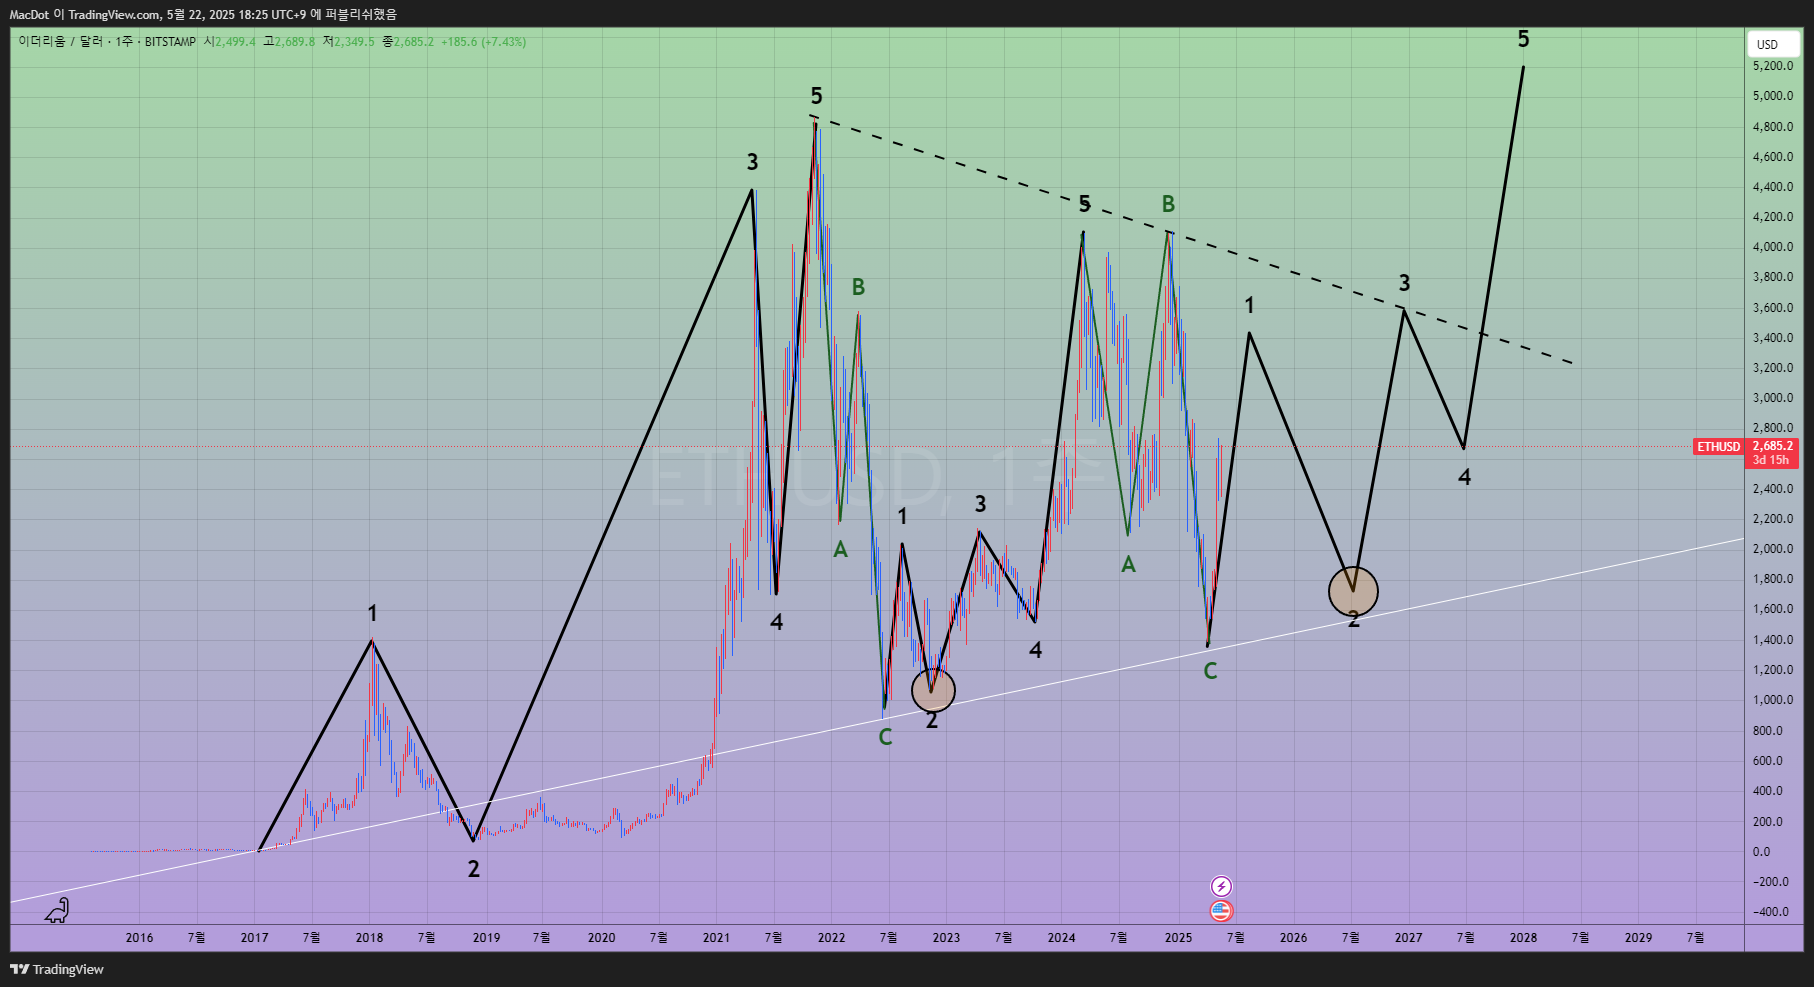Image resolution: width=1814 pixels, height=987 pixels.
Task: Open the US flag economic event marker
Action: click(1221, 911)
